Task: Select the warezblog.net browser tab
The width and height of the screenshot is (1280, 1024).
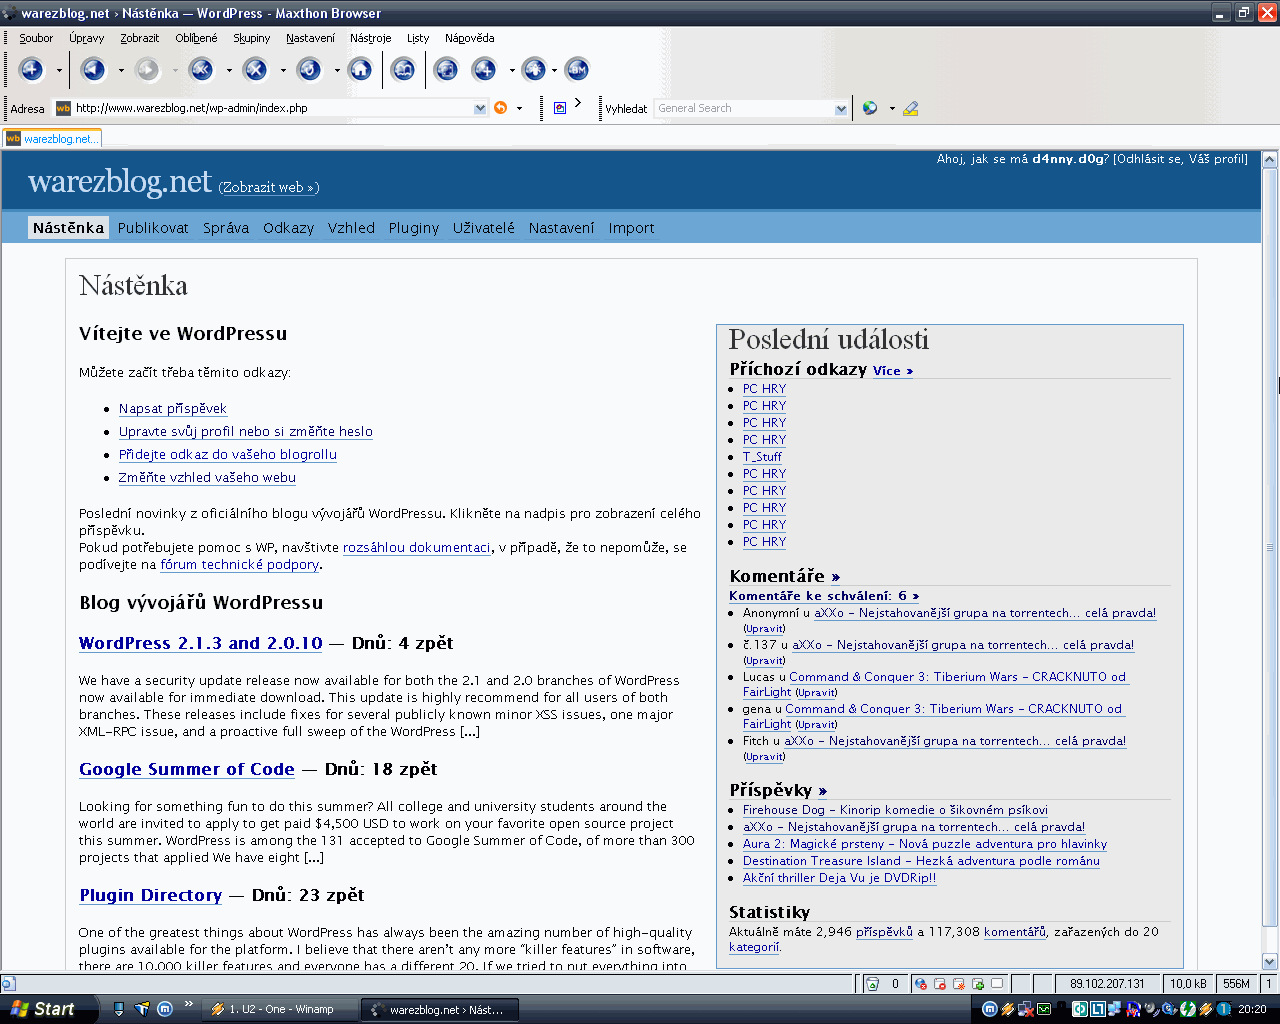Action: point(52,138)
